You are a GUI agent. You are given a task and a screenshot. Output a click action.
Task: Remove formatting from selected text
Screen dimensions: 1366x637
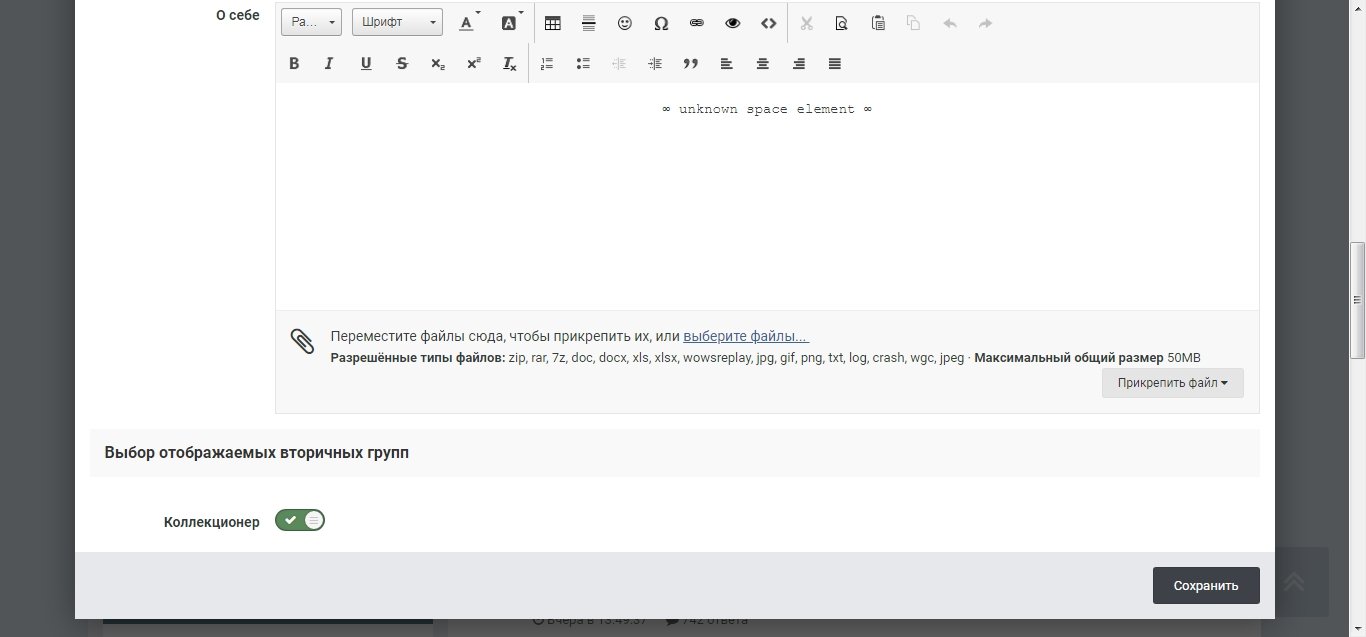(509, 64)
